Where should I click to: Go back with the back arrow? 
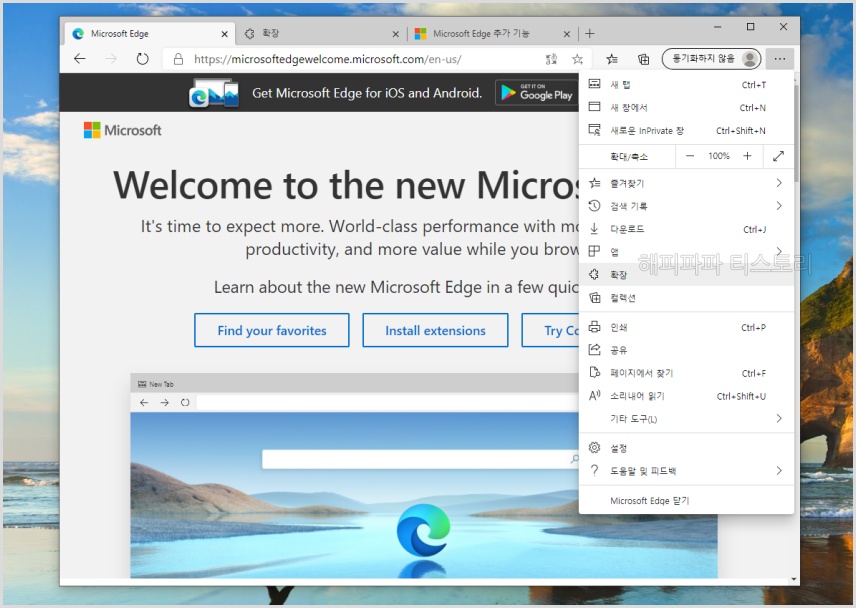[x=80, y=59]
